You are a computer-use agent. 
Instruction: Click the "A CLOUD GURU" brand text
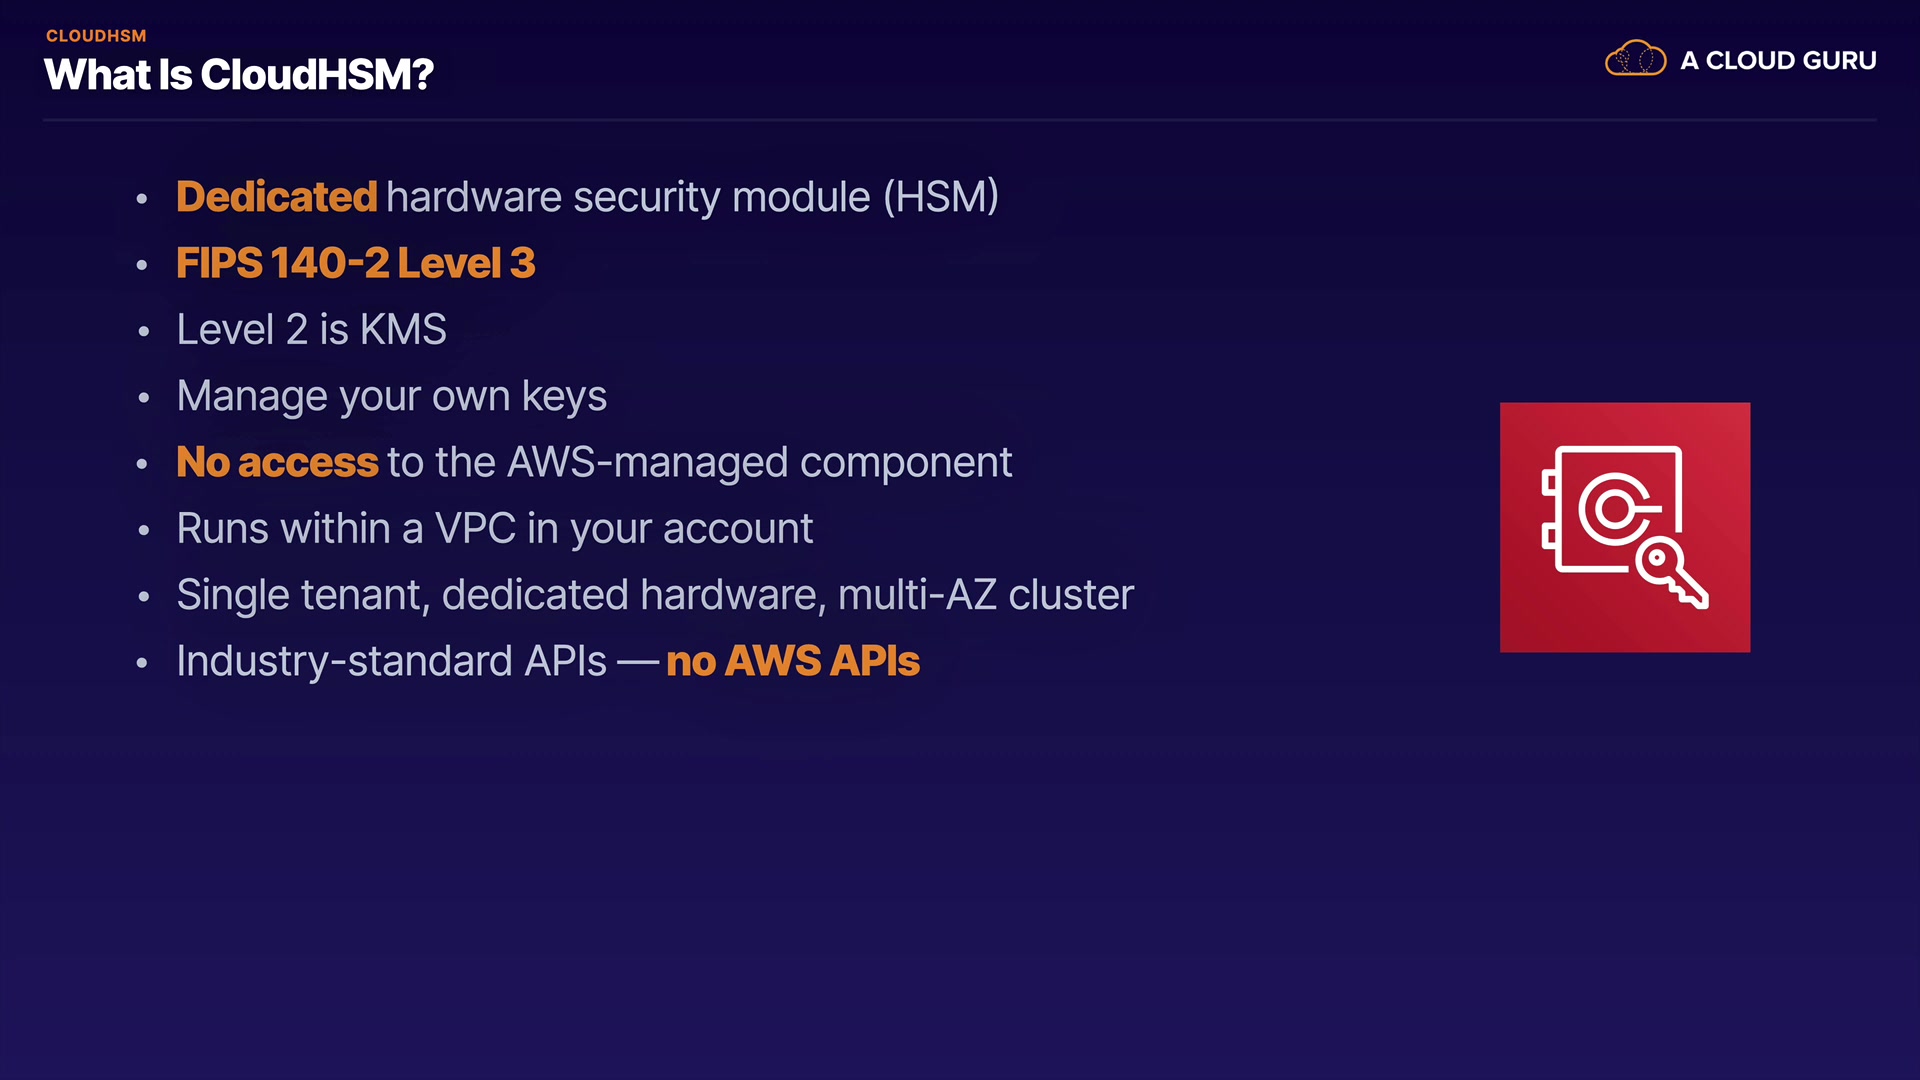1778,61
